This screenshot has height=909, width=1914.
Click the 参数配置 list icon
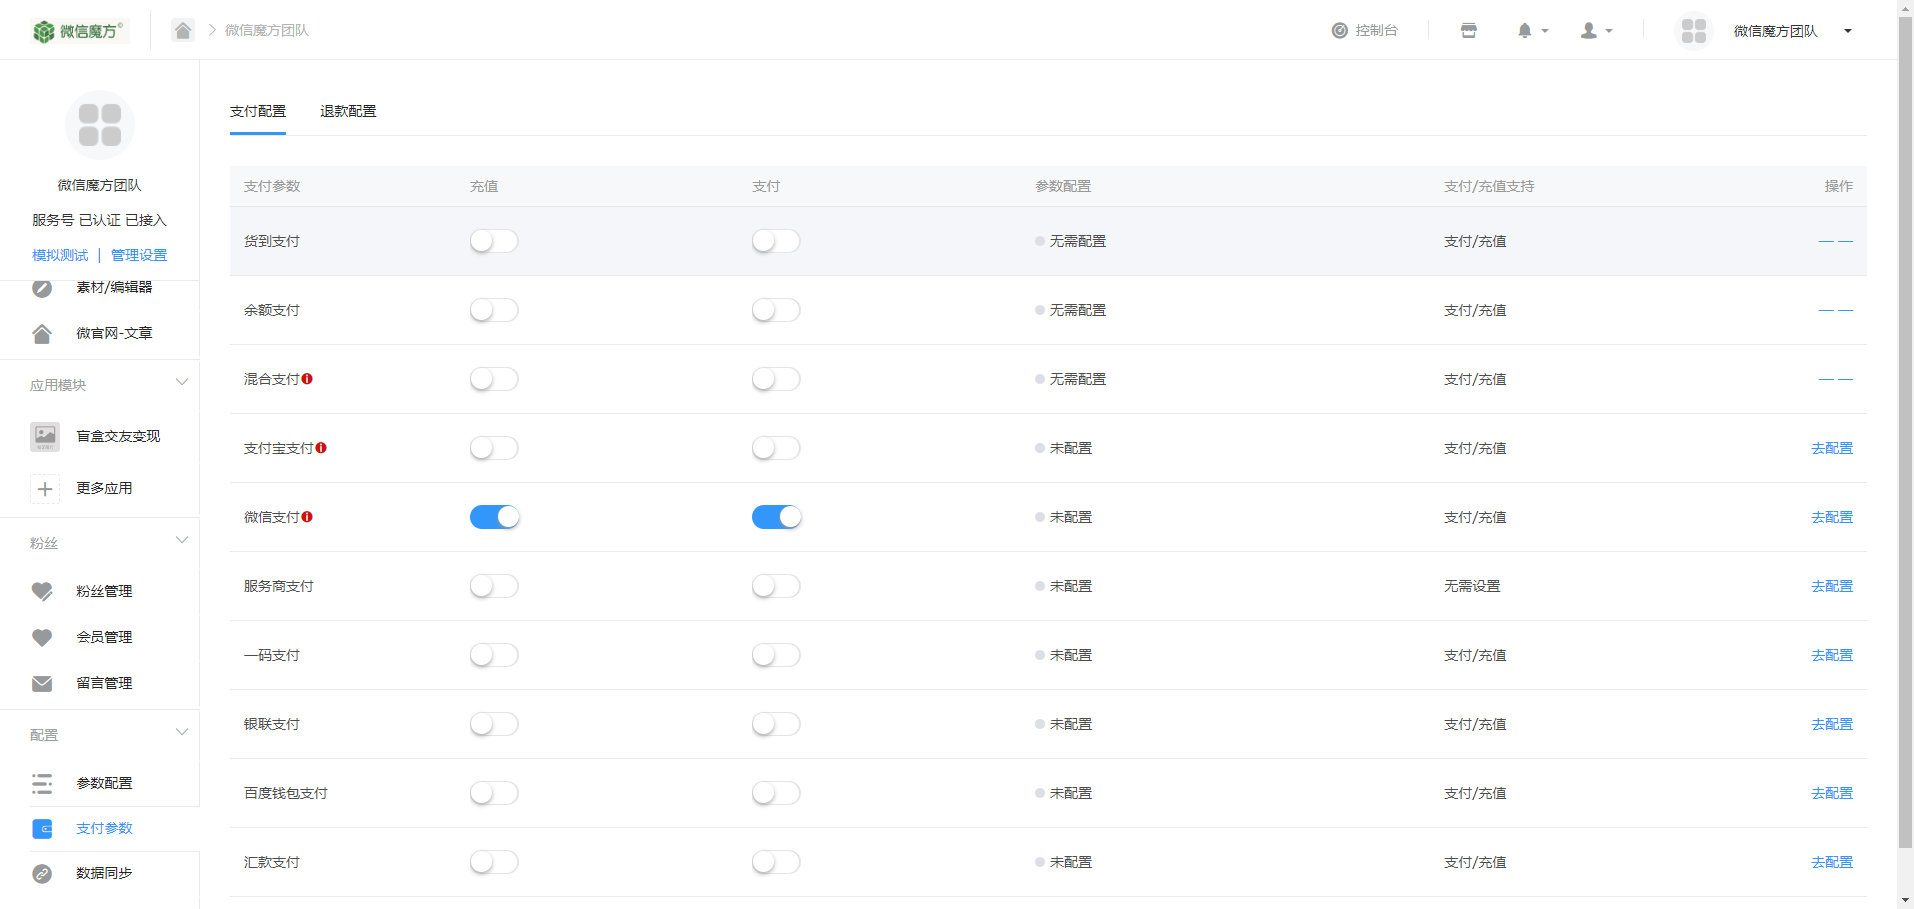pyautogui.click(x=42, y=783)
